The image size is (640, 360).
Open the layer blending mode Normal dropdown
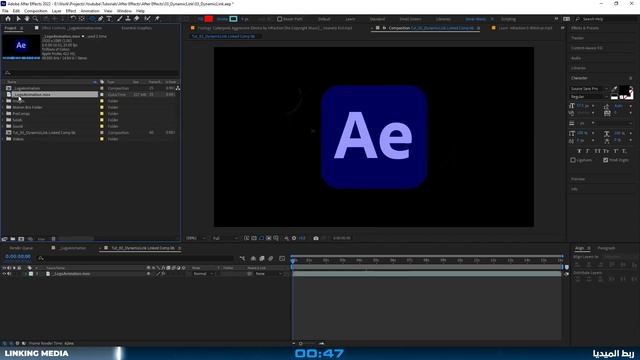click(x=203, y=274)
